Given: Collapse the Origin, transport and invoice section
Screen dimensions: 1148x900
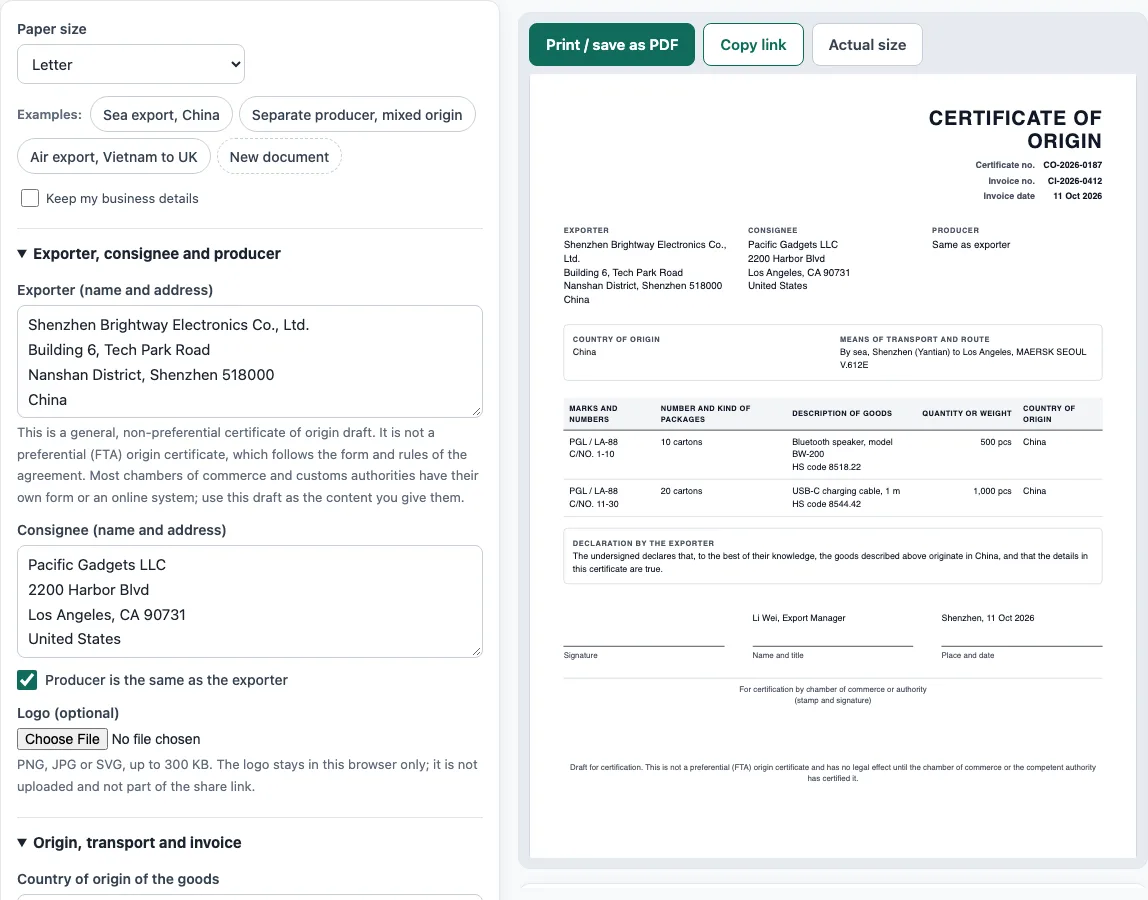Looking at the screenshot, I should (x=129, y=843).
